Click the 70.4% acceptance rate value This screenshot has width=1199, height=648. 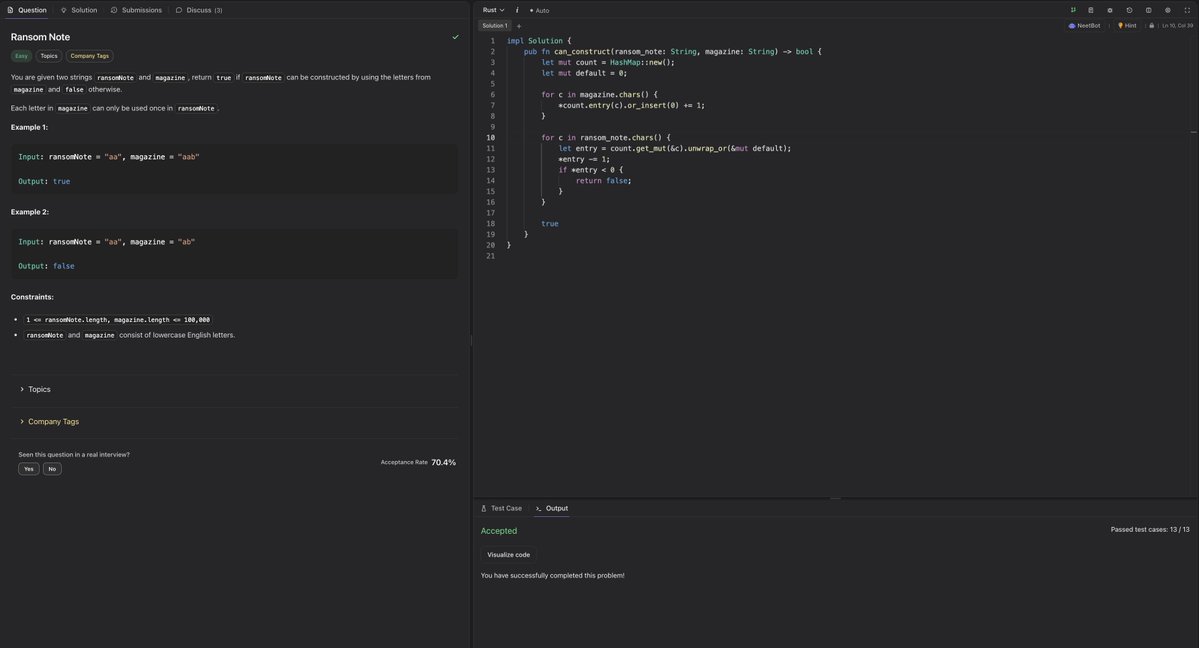444,462
